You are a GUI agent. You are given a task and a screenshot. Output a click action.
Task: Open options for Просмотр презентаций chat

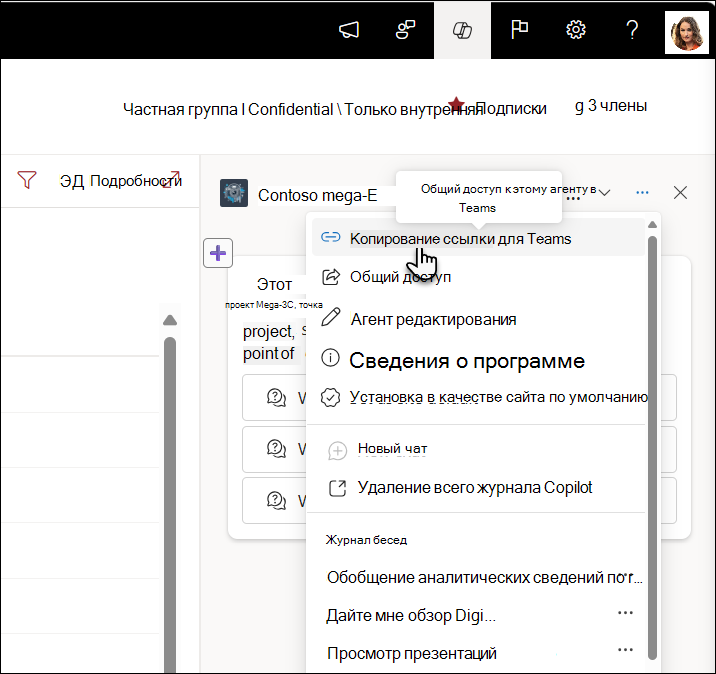coord(625,650)
